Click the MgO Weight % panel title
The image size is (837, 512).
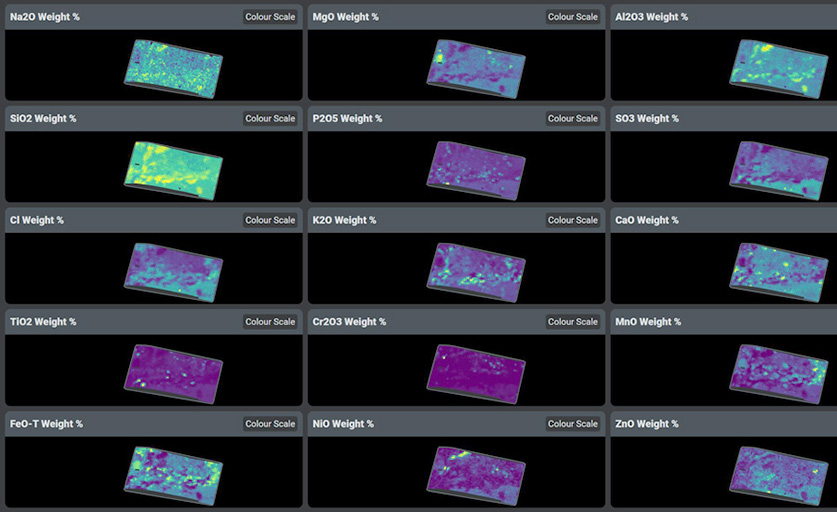[x=345, y=17]
